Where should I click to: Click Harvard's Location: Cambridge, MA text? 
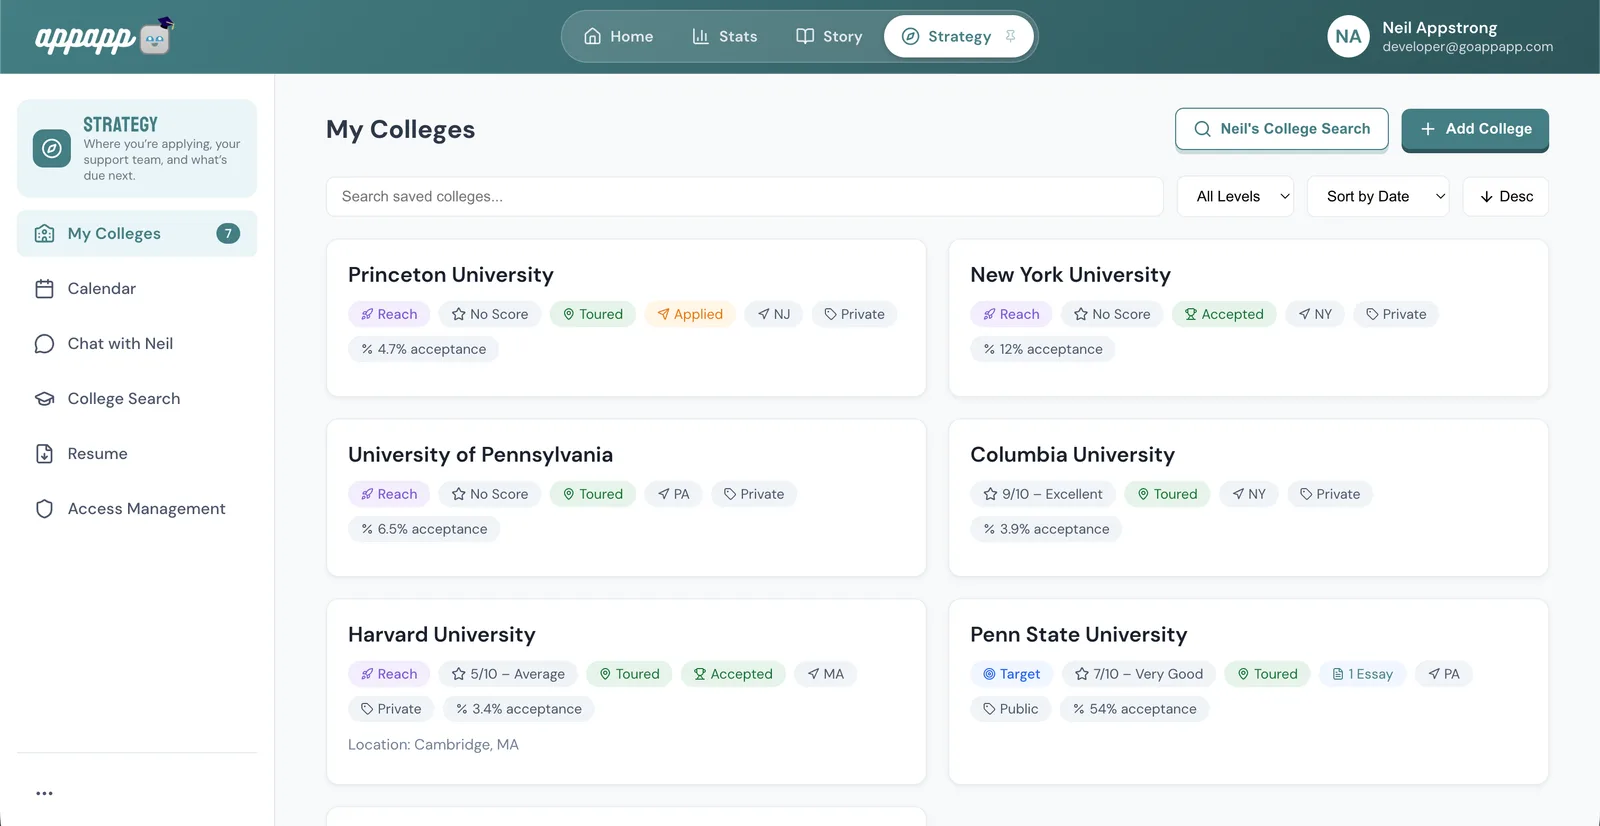(433, 745)
